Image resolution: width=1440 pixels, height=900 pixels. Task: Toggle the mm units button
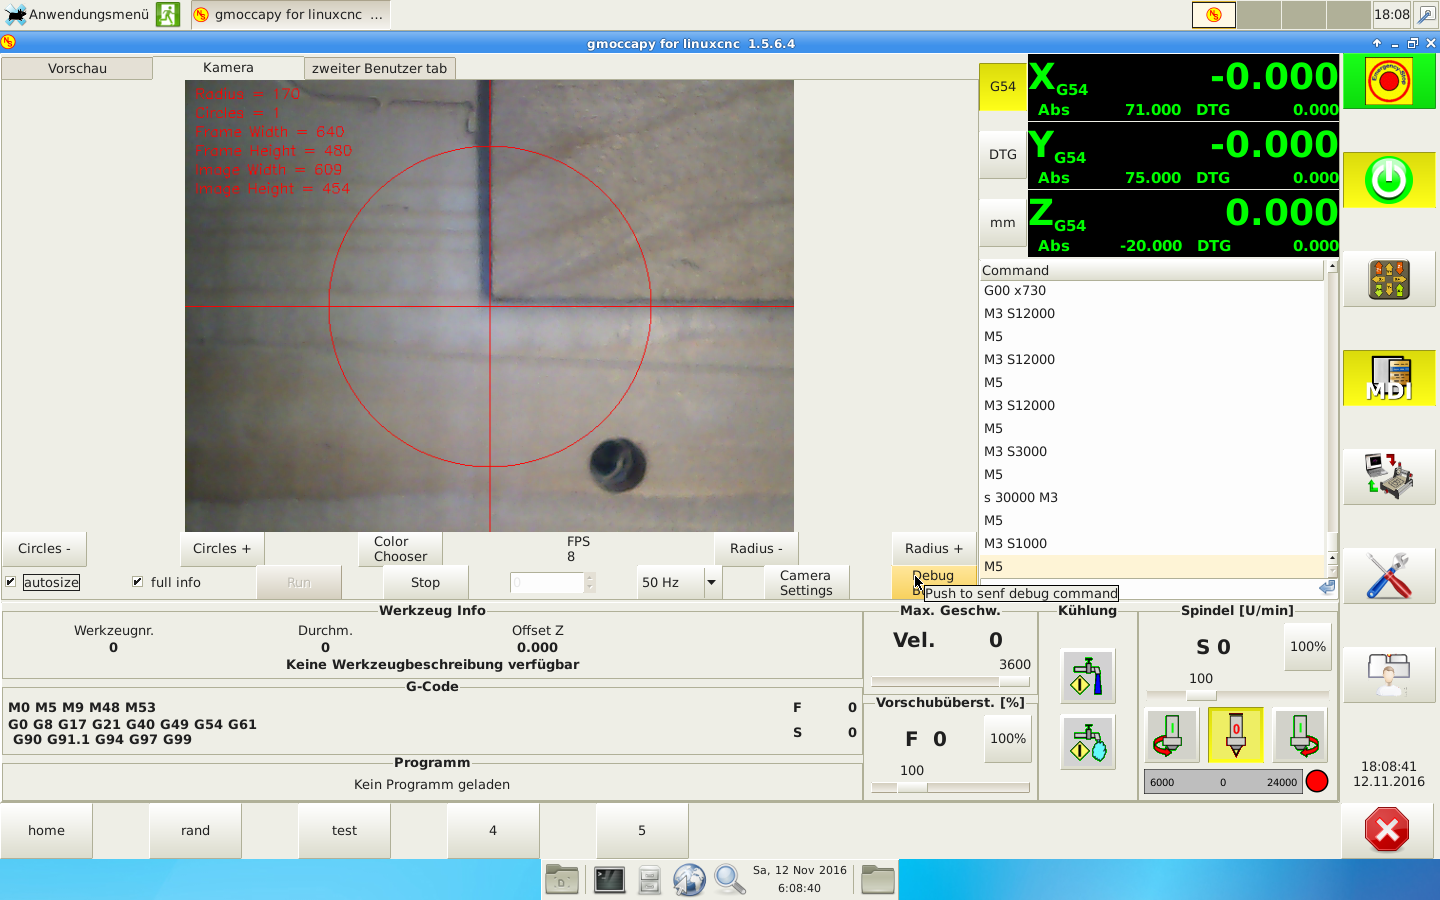tap(1003, 223)
